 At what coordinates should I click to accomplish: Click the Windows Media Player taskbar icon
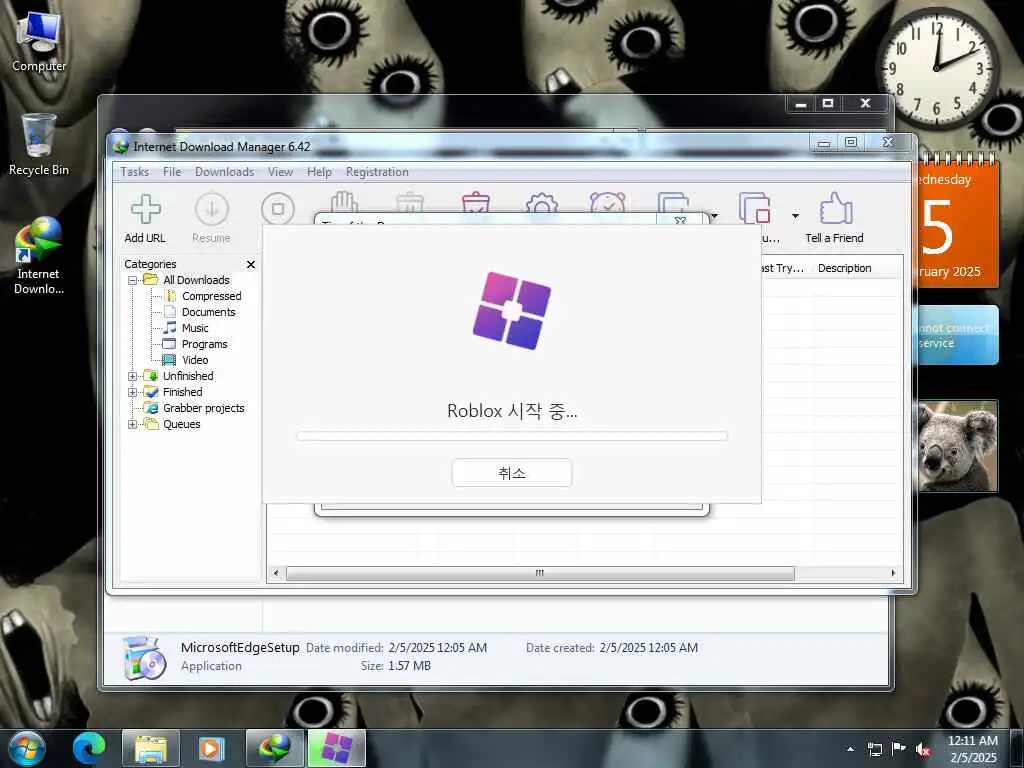point(211,748)
